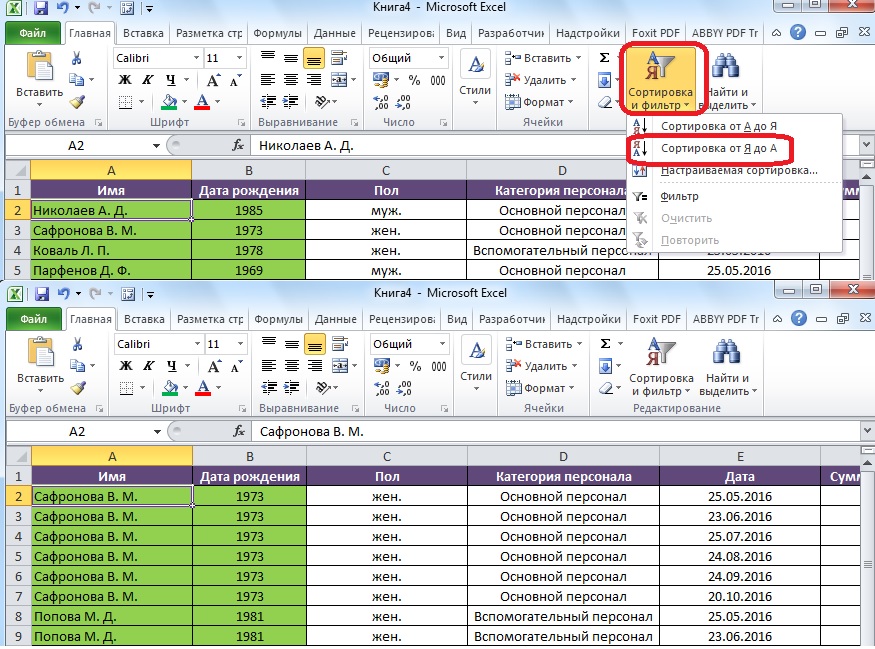Click Orientation icon in top window

322,102
